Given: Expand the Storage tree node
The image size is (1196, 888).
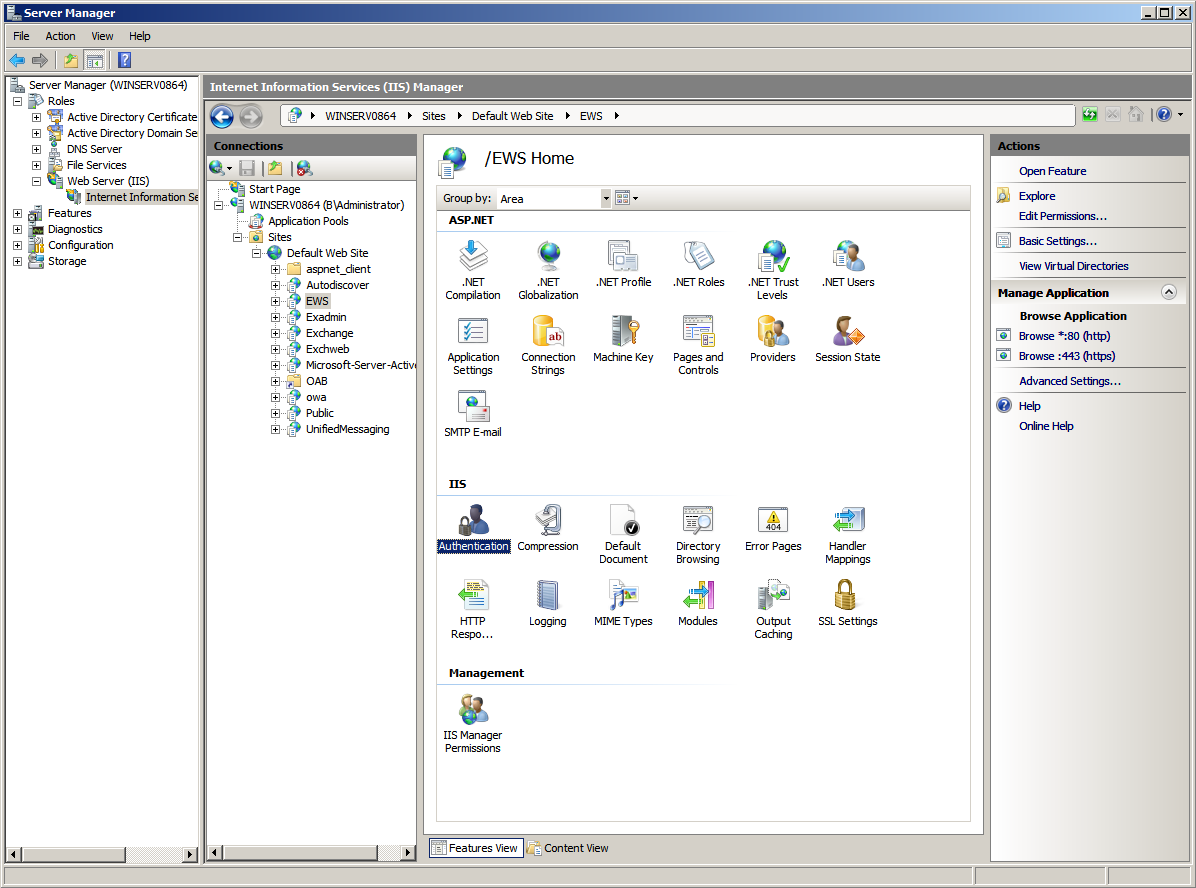Looking at the screenshot, I should pos(17,261).
